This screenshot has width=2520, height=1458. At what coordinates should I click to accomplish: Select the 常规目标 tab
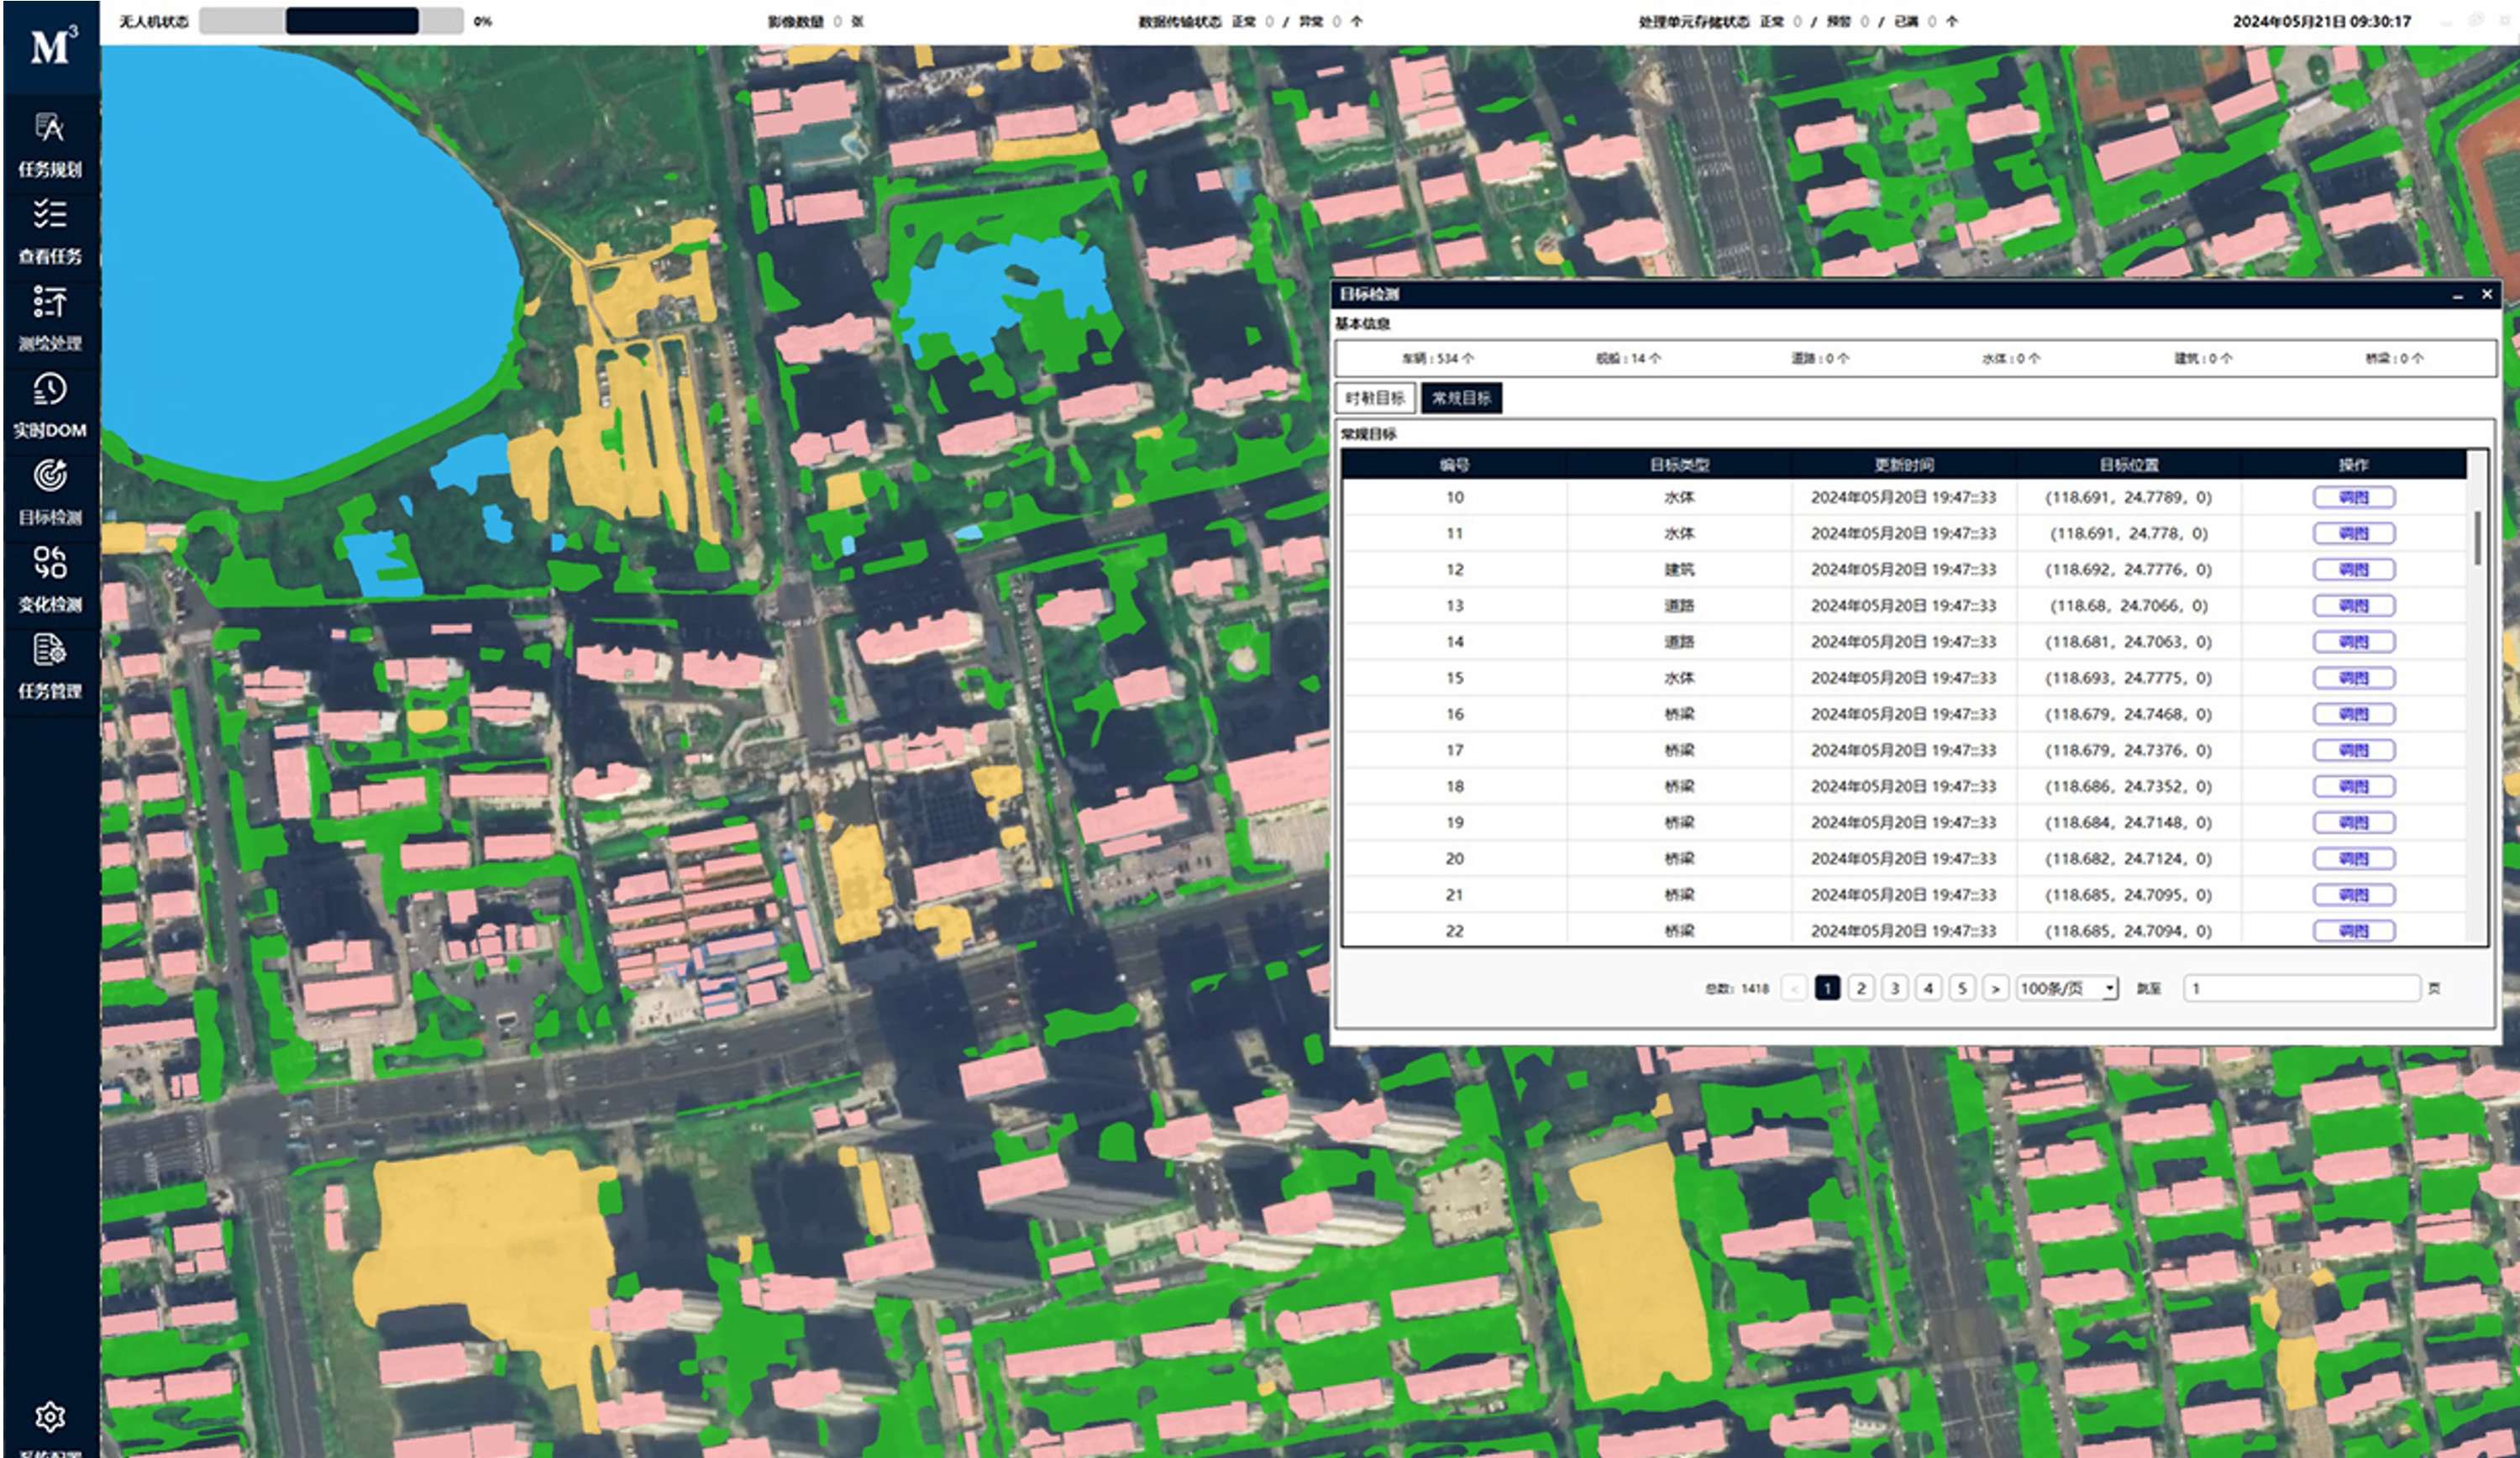[1461, 398]
